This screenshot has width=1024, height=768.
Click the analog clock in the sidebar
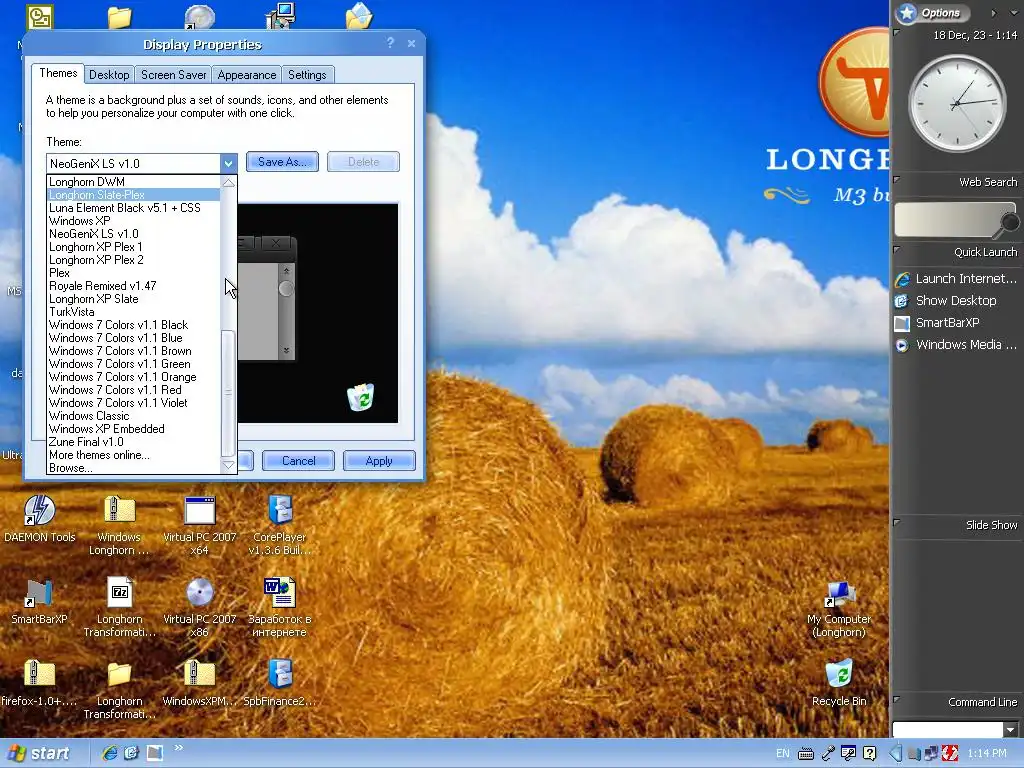tap(957, 104)
